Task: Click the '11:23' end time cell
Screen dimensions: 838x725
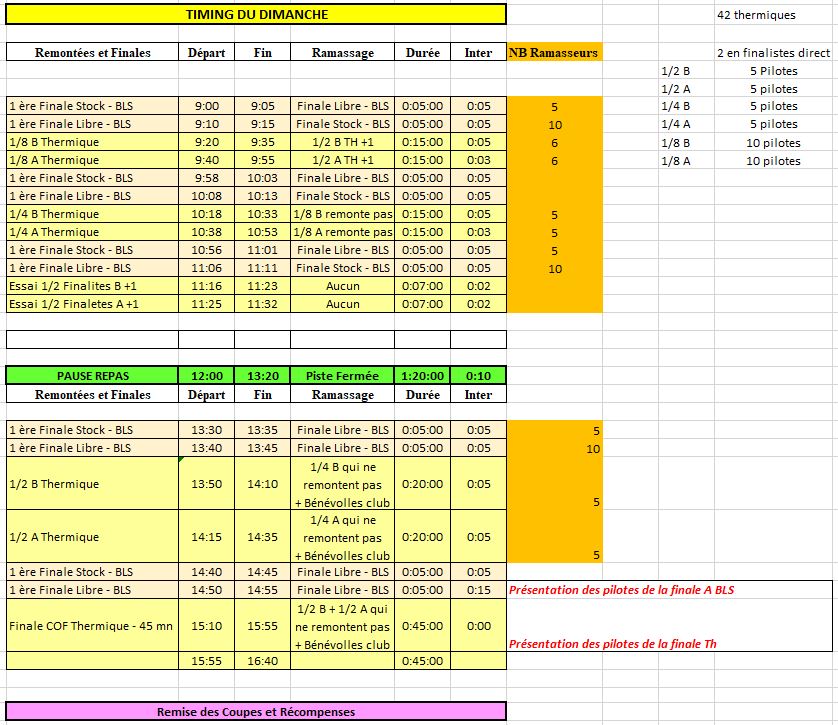Action: pos(262,286)
